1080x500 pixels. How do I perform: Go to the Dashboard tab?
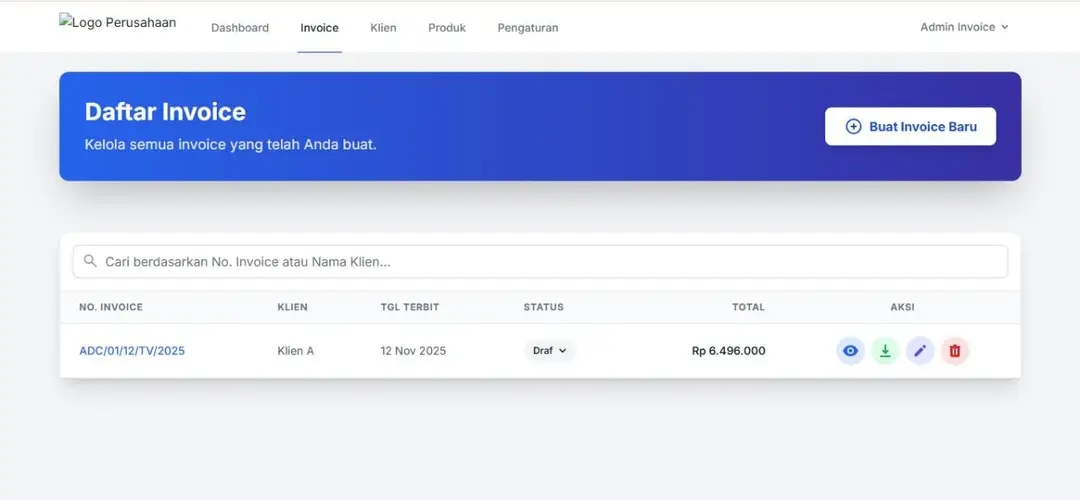coord(240,28)
